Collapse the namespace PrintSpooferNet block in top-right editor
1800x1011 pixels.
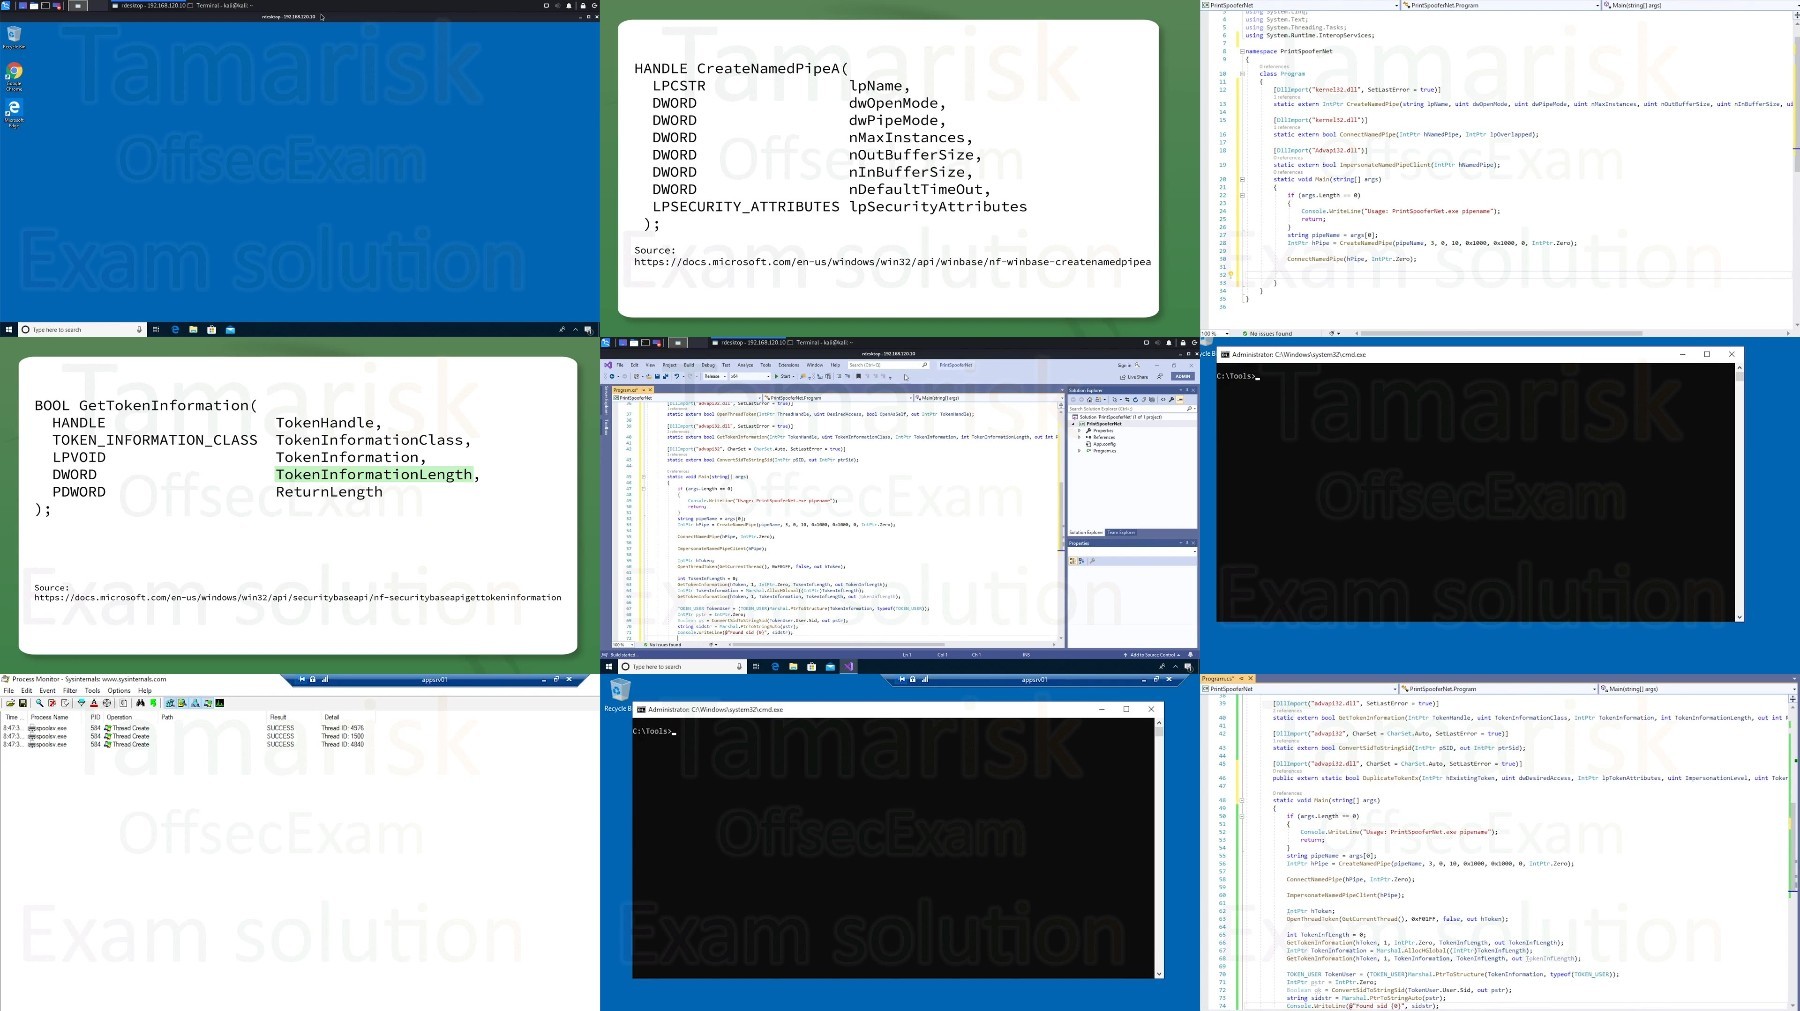coord(1243,51)
